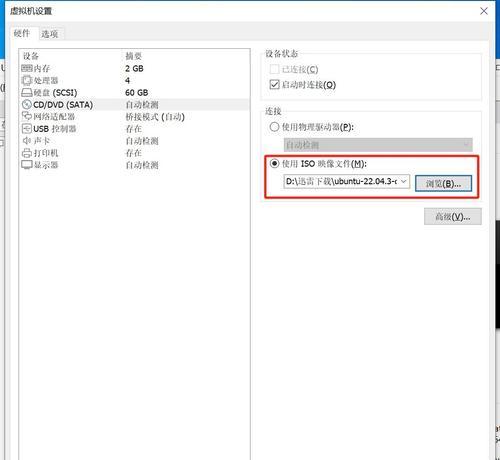
Task: Select the 显示器 display icon
Action: pyautogui.click(x=27, y=165)
